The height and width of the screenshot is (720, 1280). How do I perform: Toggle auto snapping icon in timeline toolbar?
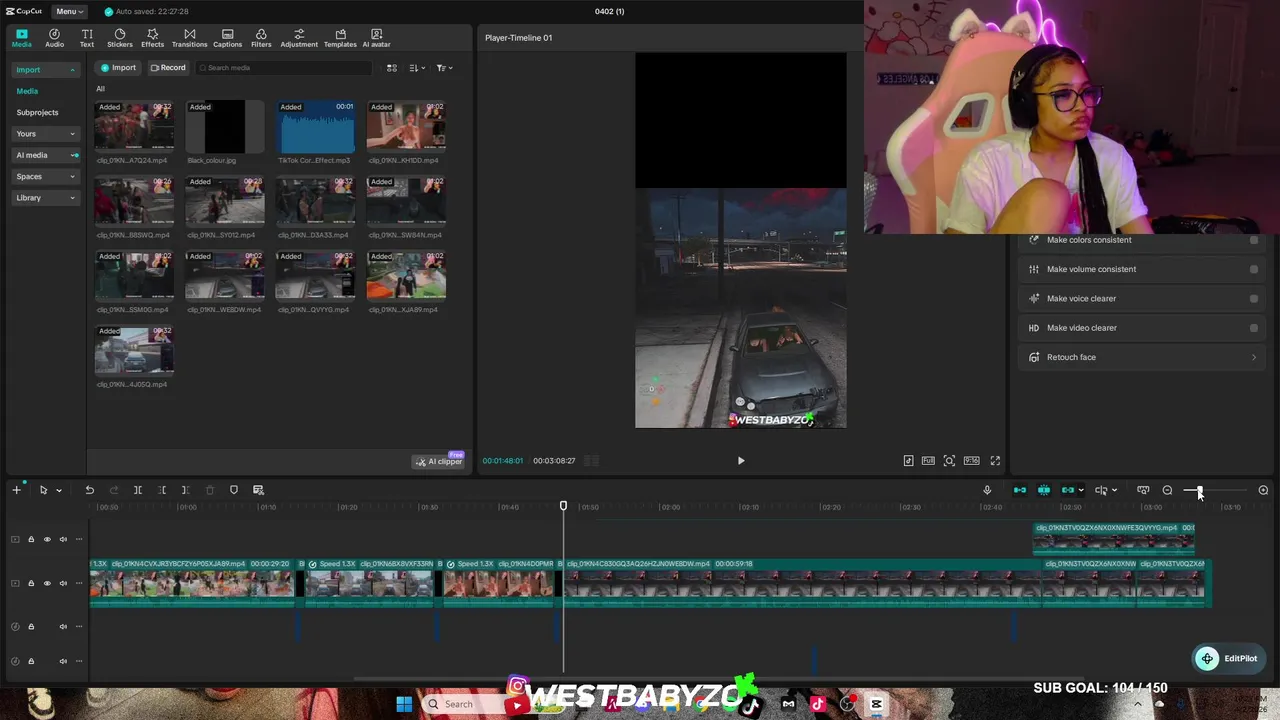coord(1044,490)
